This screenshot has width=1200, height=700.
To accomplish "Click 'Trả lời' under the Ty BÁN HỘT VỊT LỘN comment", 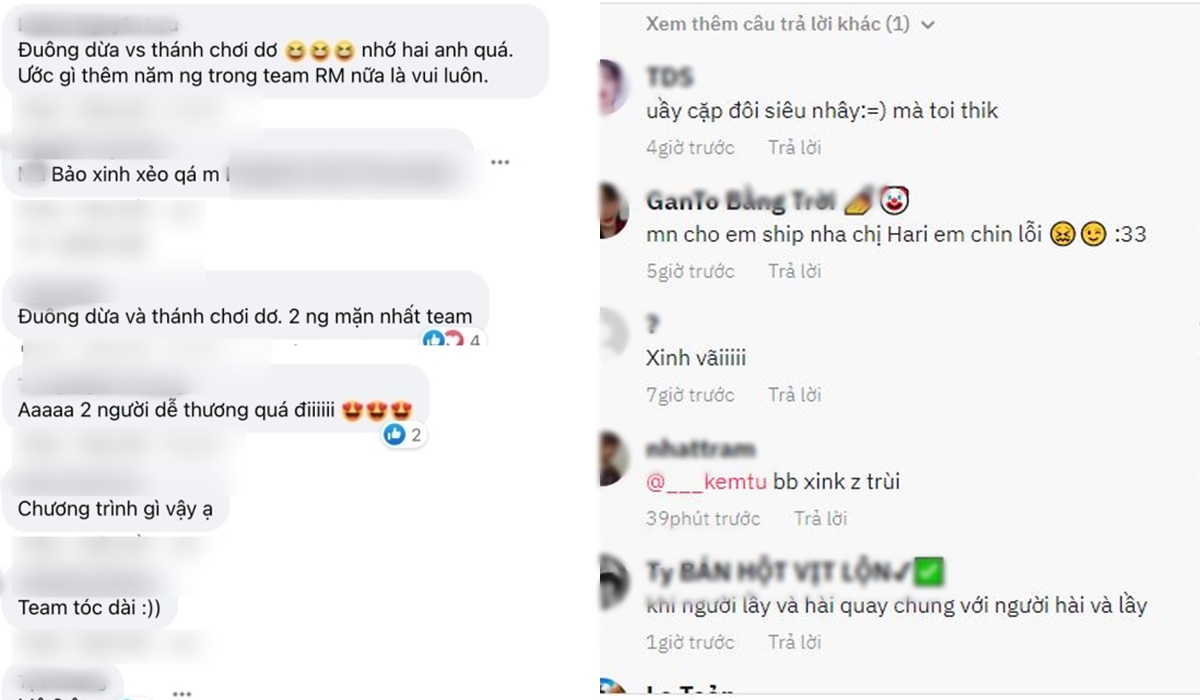I will point(795,642).
